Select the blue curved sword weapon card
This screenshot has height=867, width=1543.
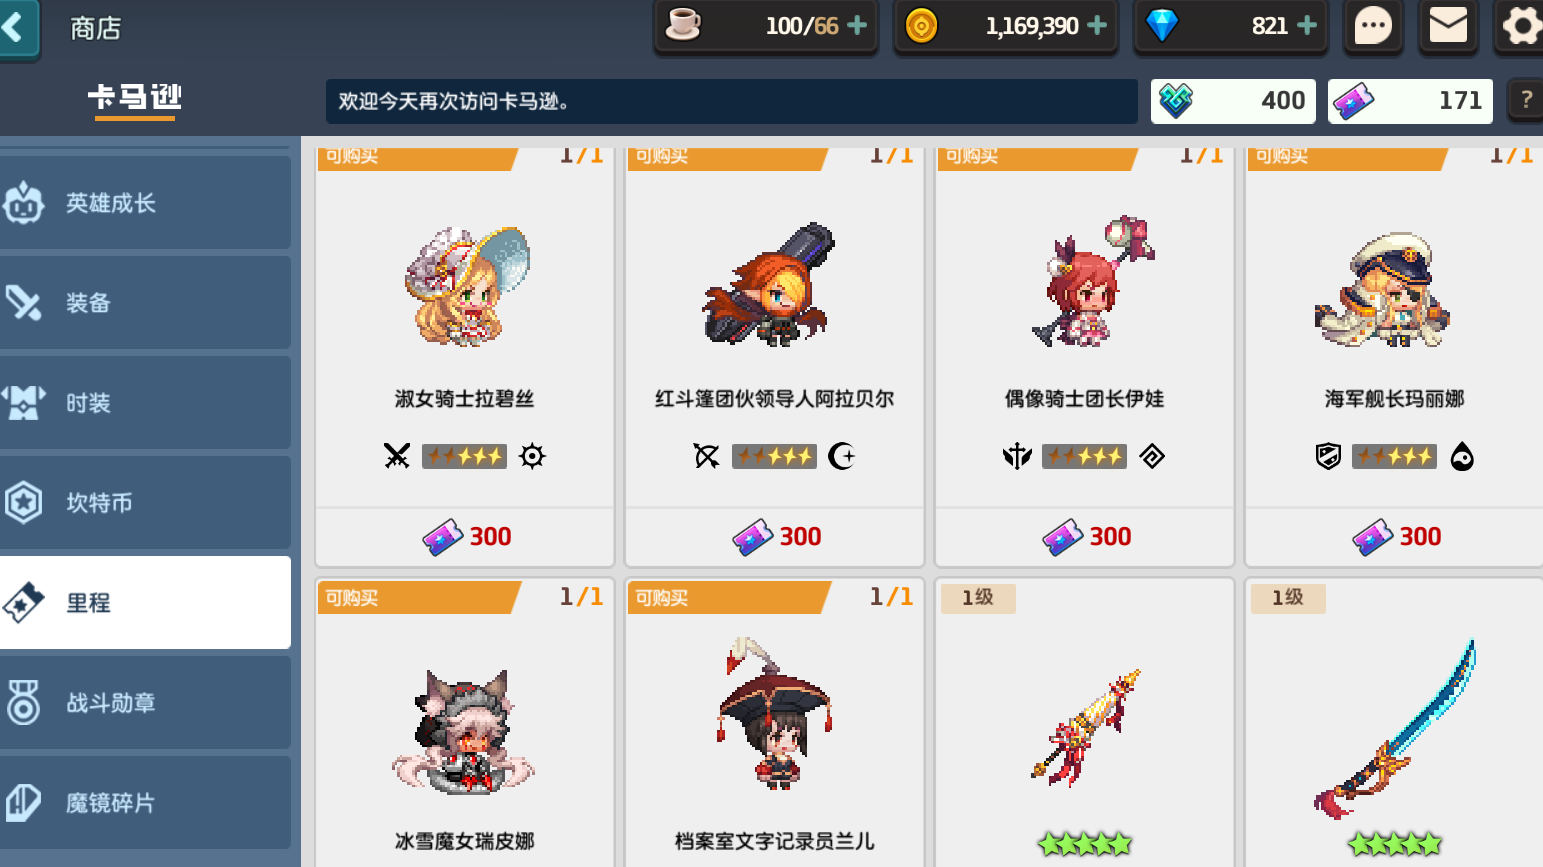(1395, 722)
